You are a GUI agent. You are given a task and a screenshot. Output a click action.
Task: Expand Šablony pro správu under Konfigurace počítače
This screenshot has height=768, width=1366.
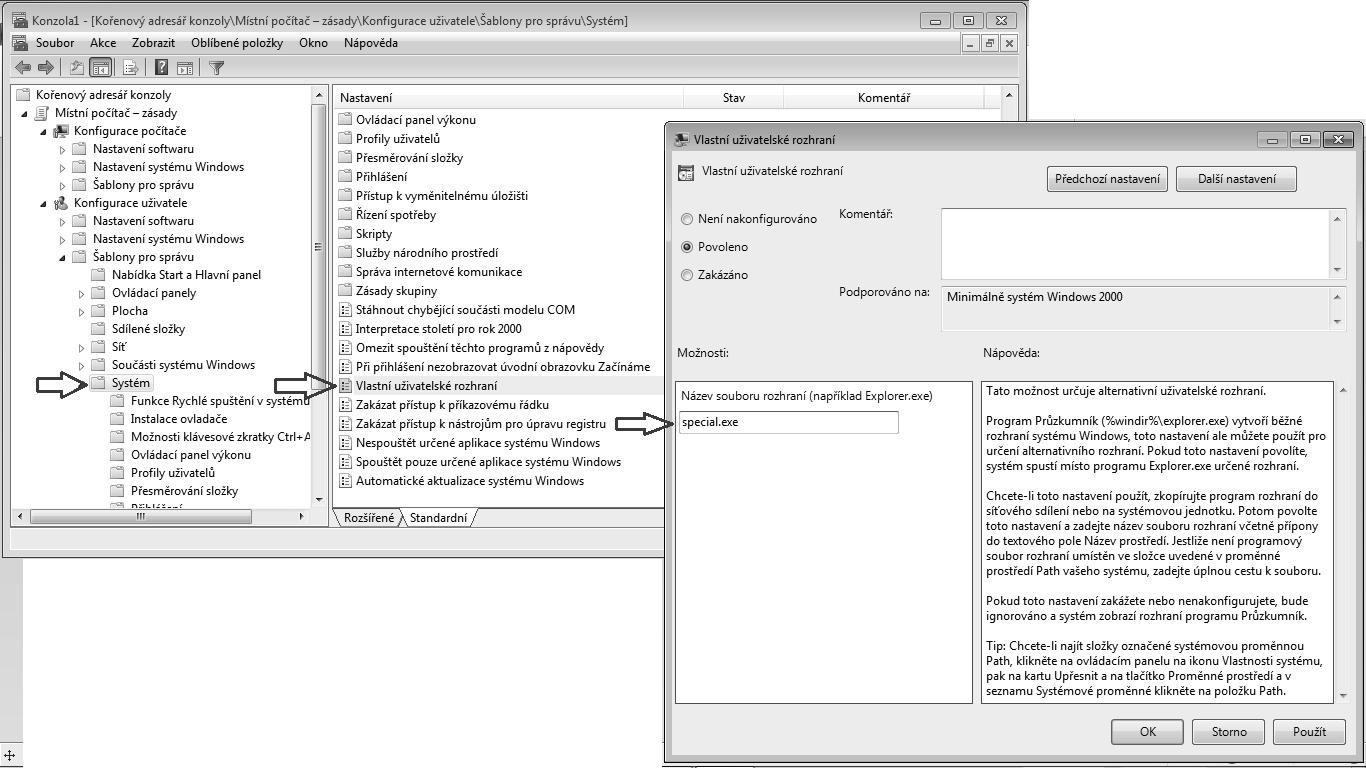(x=62, y=185)
